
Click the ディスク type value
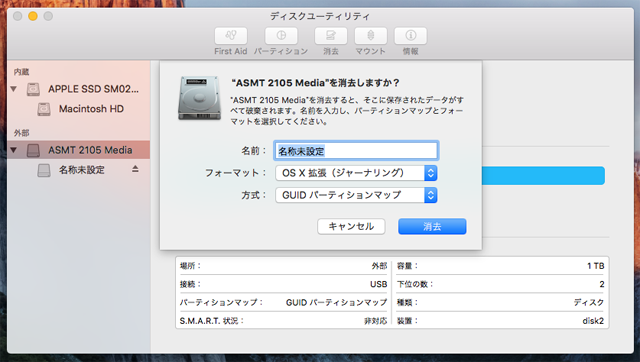tap(589, 303)
